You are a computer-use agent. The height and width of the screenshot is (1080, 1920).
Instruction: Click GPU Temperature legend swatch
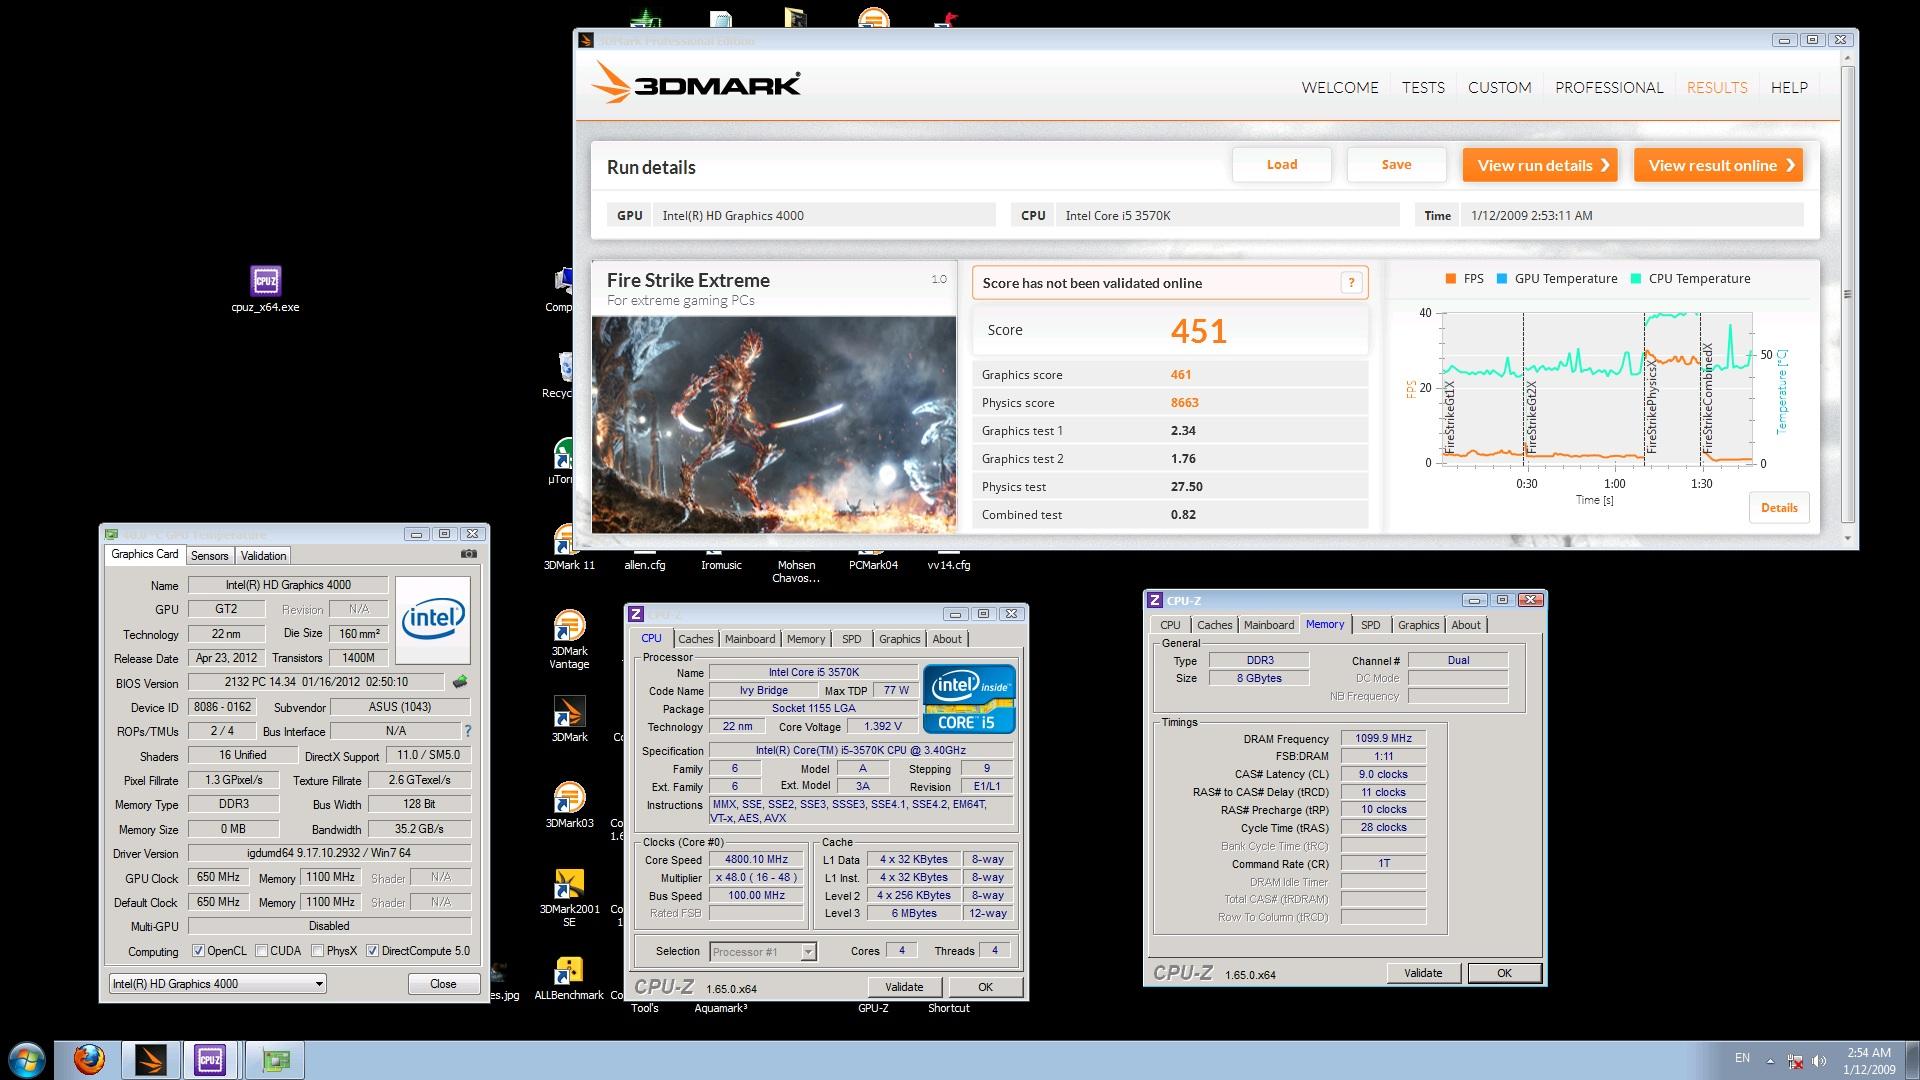tap(1501, 279)
